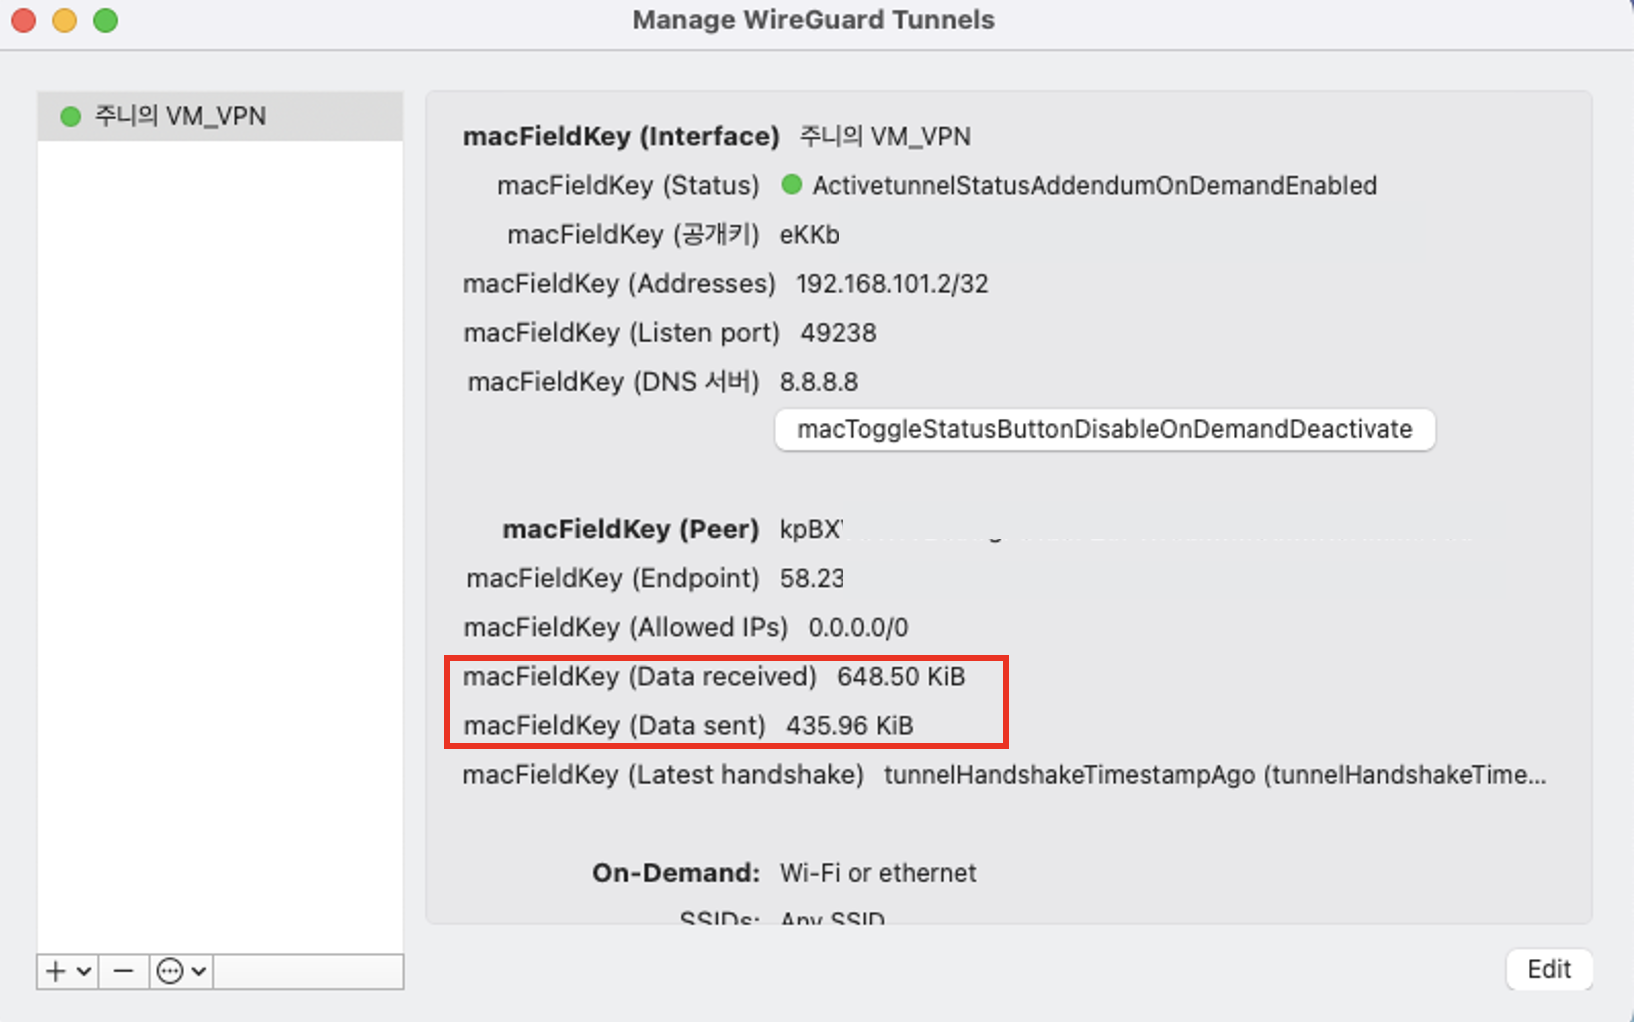Open the ellipsis actions menu button
Screen dimensions: 1634x1022
coord(170,971)
